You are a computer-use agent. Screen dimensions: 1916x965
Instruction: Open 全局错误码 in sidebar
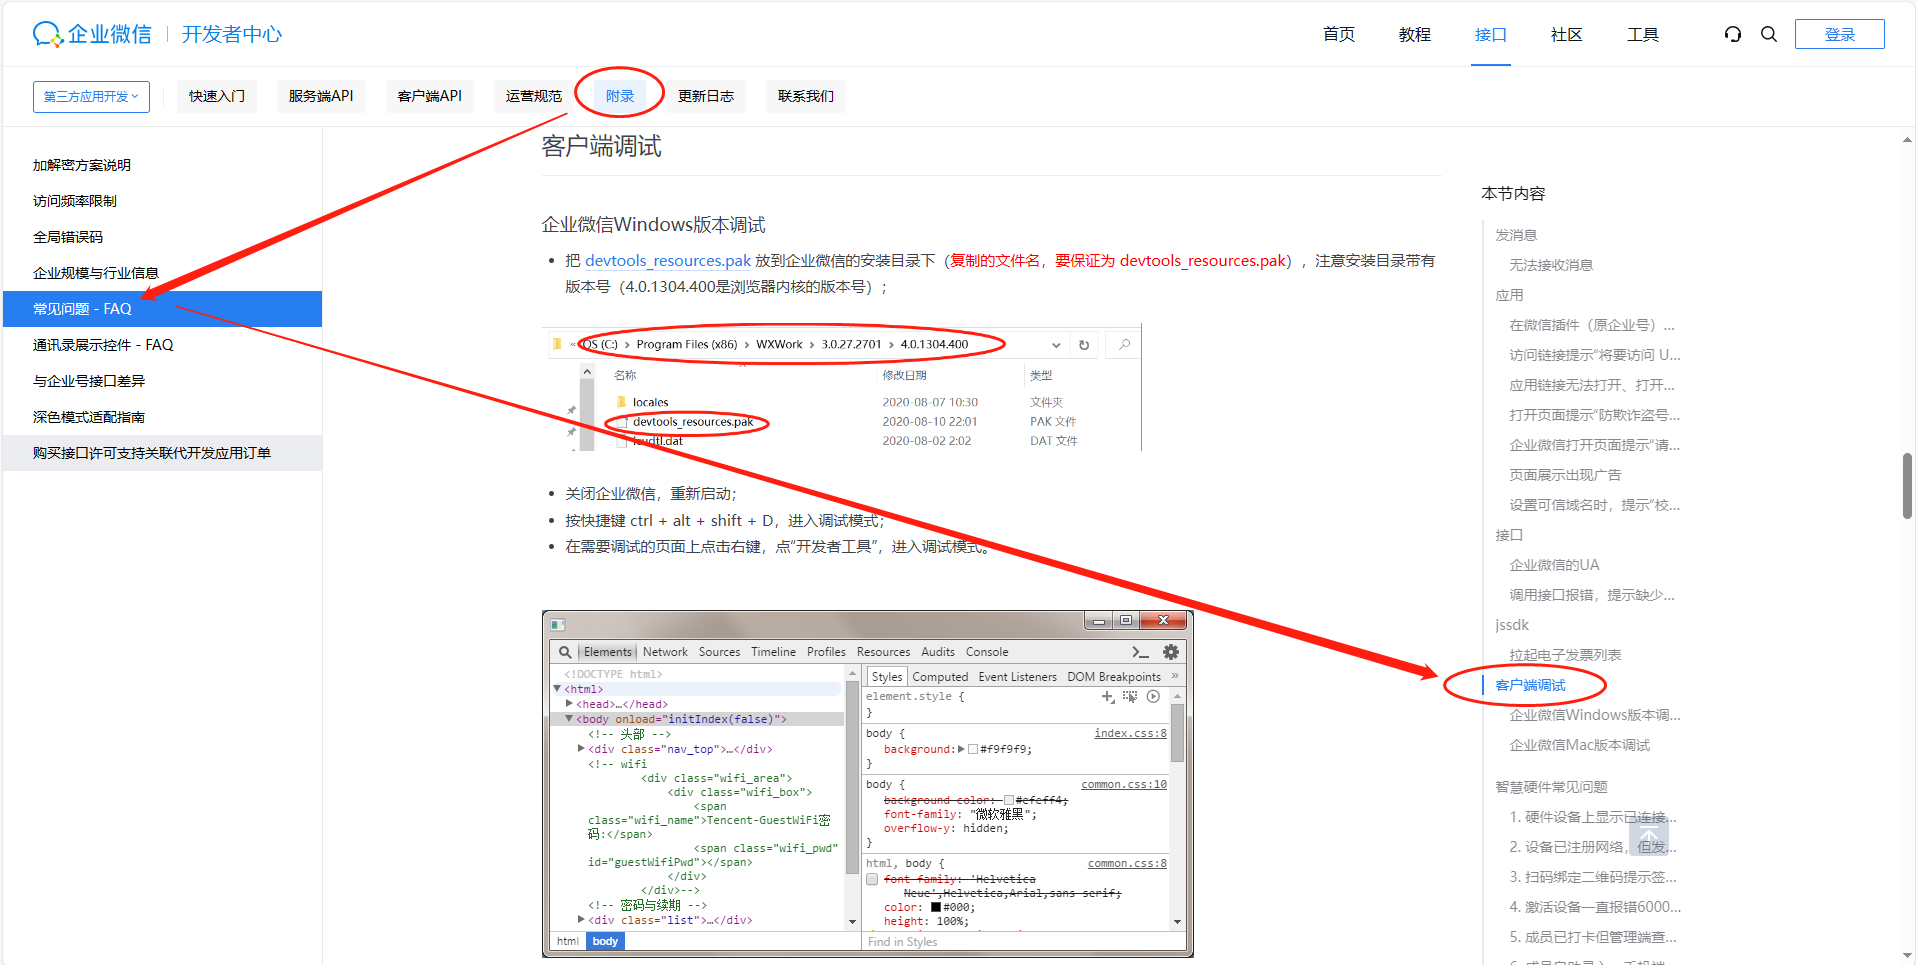tap(163, 237)
